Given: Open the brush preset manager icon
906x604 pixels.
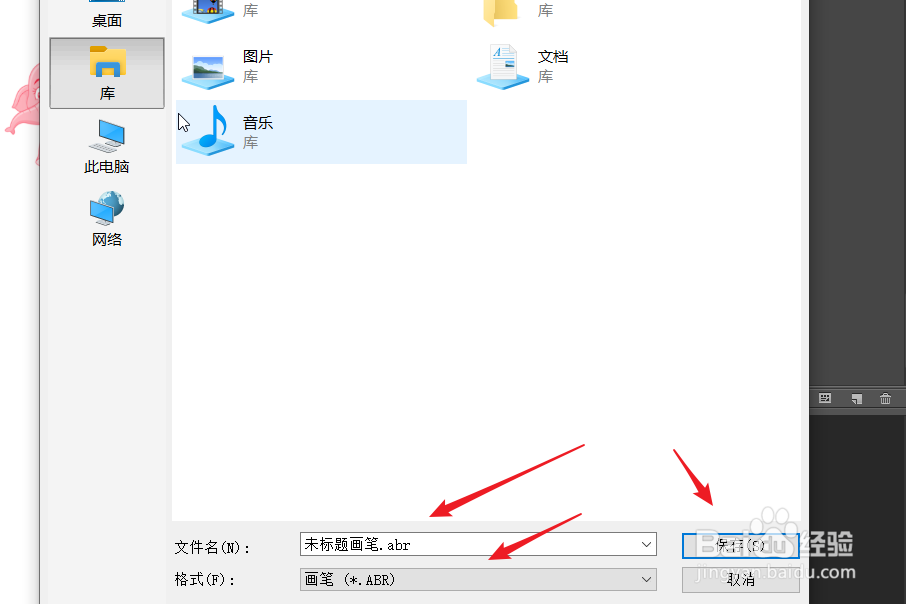Looking at the screenshot, I should click(x=825, y=398).
